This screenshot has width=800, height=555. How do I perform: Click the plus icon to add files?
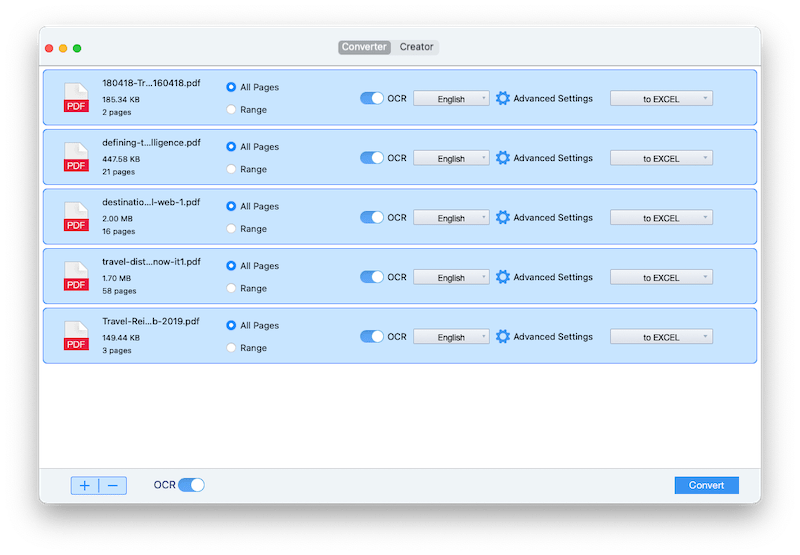85,486
